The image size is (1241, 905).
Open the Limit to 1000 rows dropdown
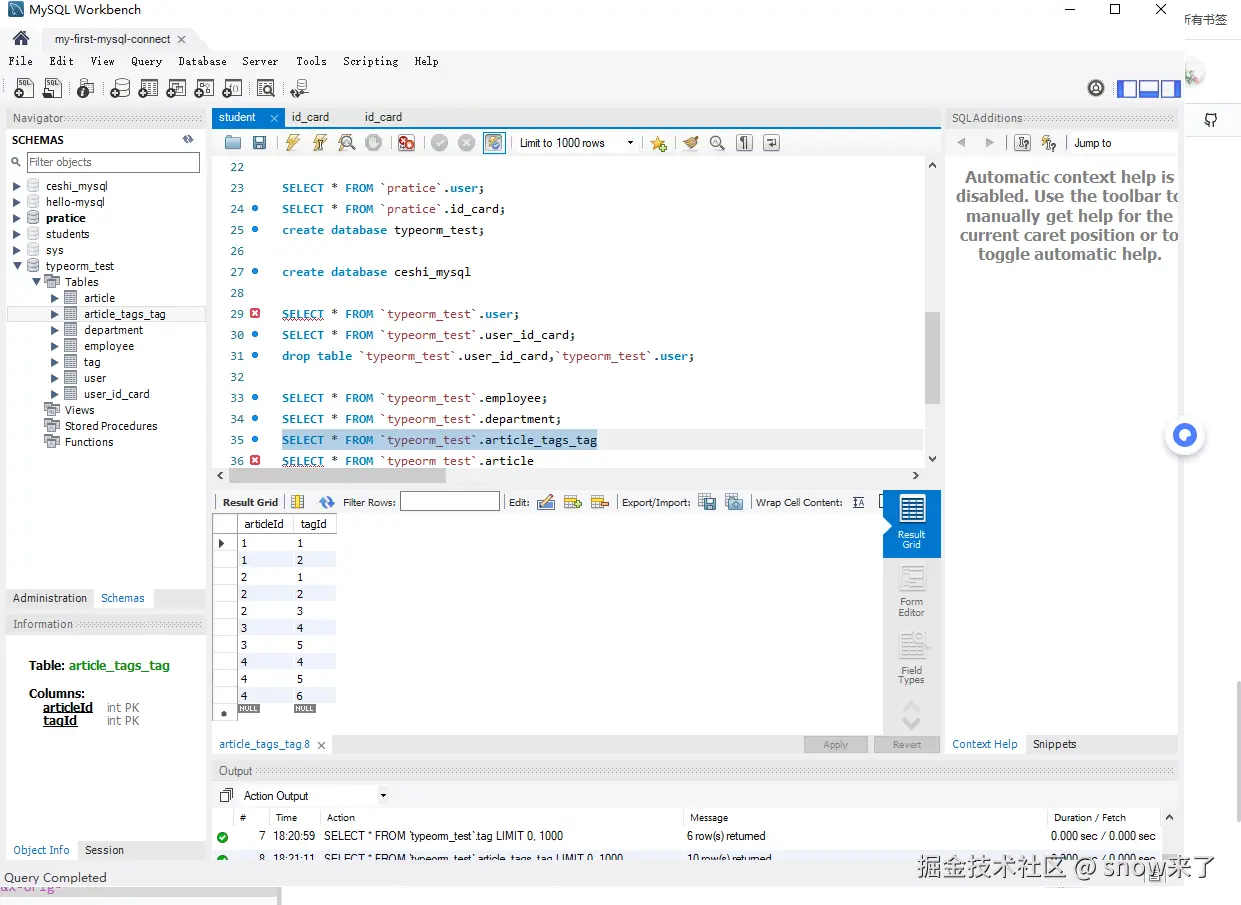coord(576,143)
